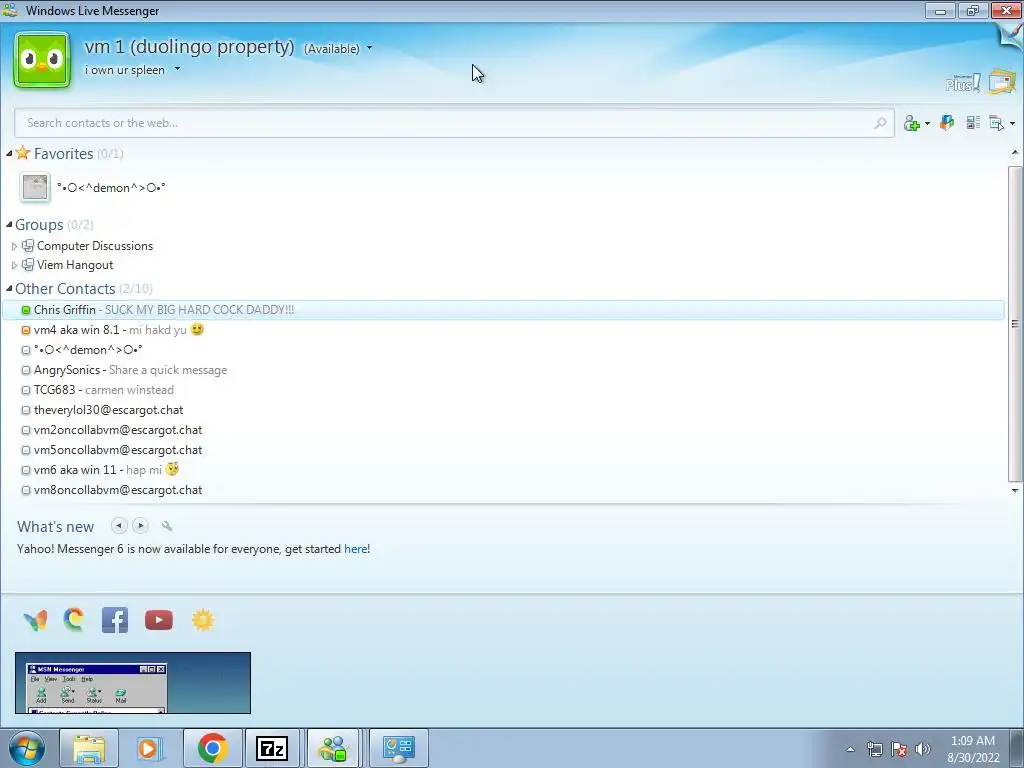The height and width of the screenshot is (768, 1024).
Task: Select vm8oncollabvm@escargot.chat contact
Action: [503, 490]
